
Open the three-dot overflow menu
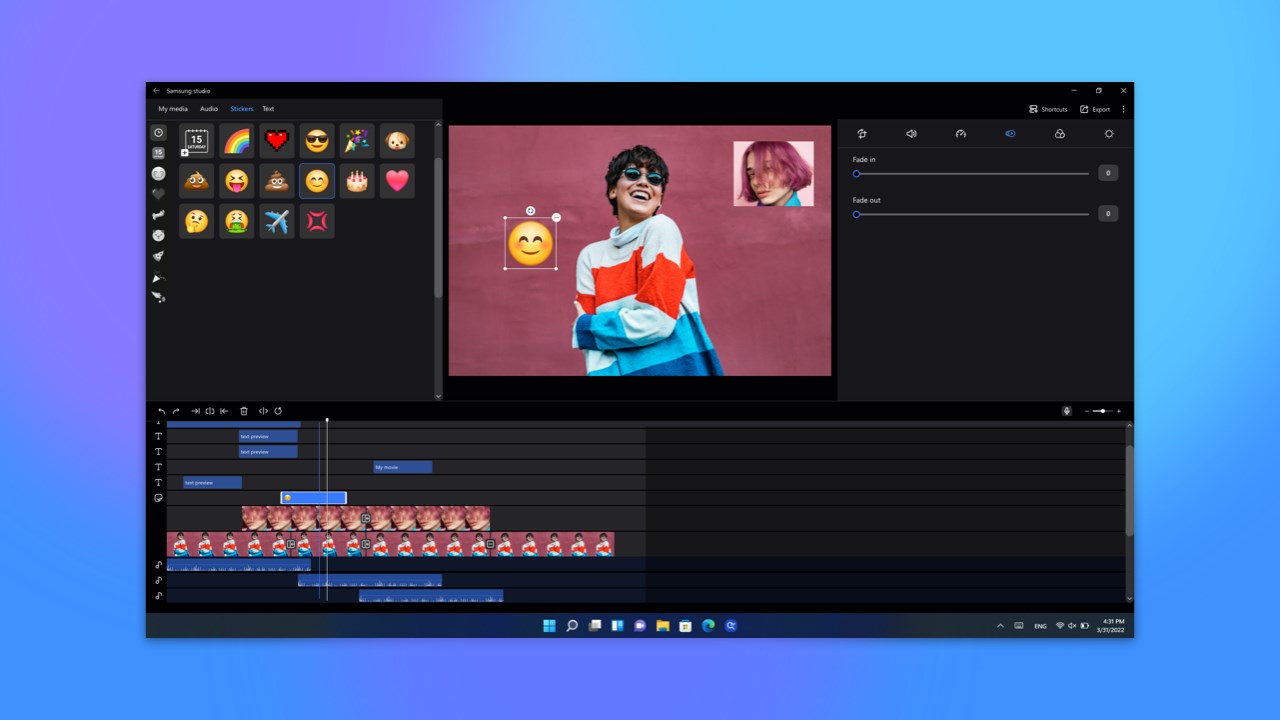click(1123, 108)
